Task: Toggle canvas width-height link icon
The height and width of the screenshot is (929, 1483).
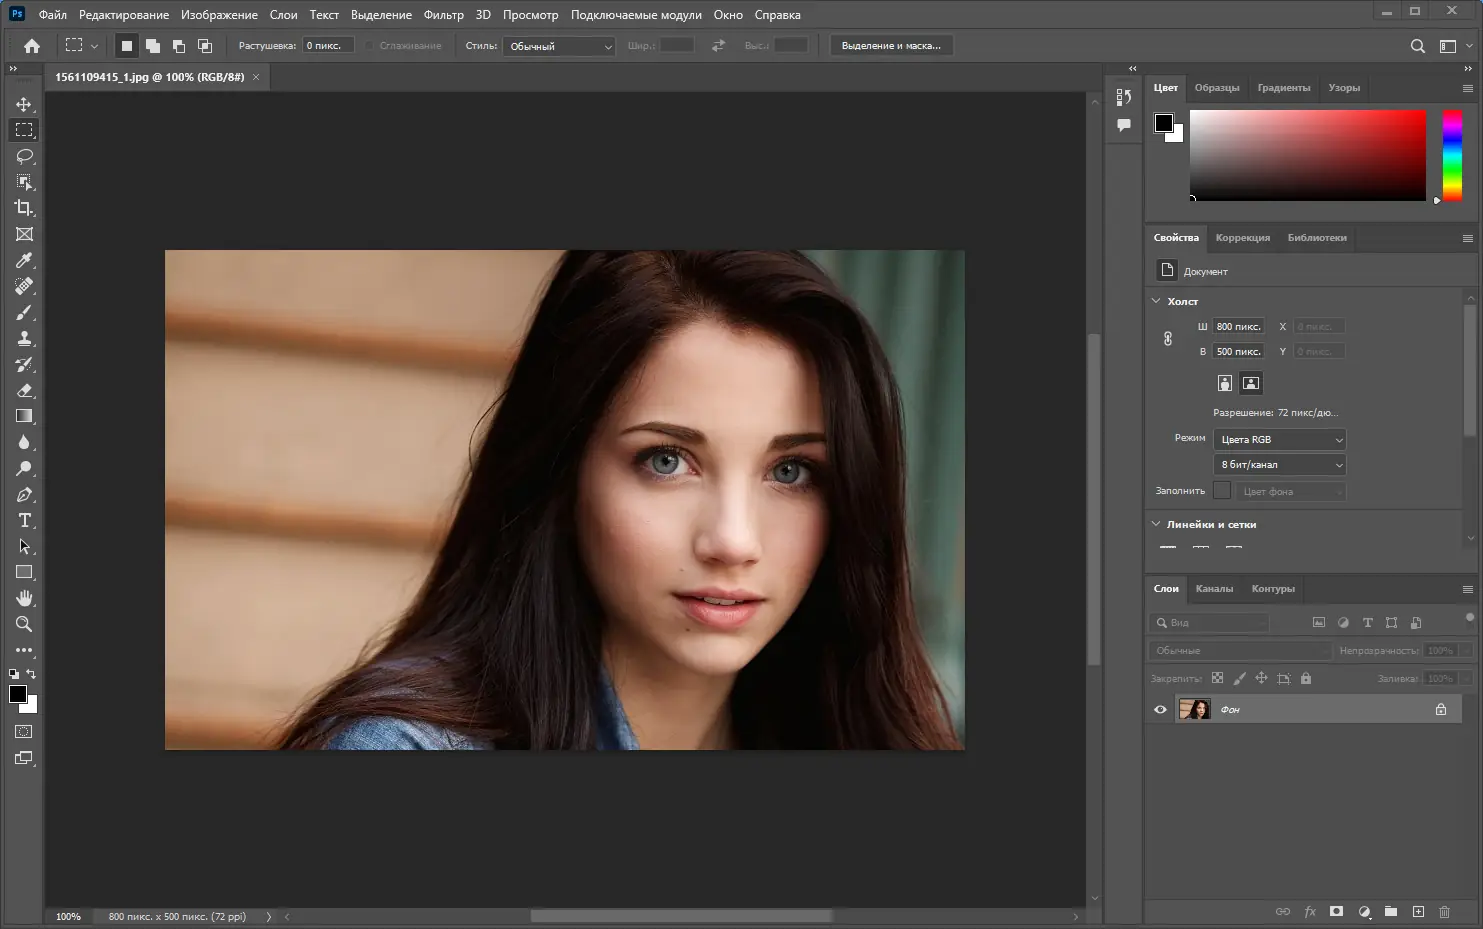Action: (x=1168, y=339)
